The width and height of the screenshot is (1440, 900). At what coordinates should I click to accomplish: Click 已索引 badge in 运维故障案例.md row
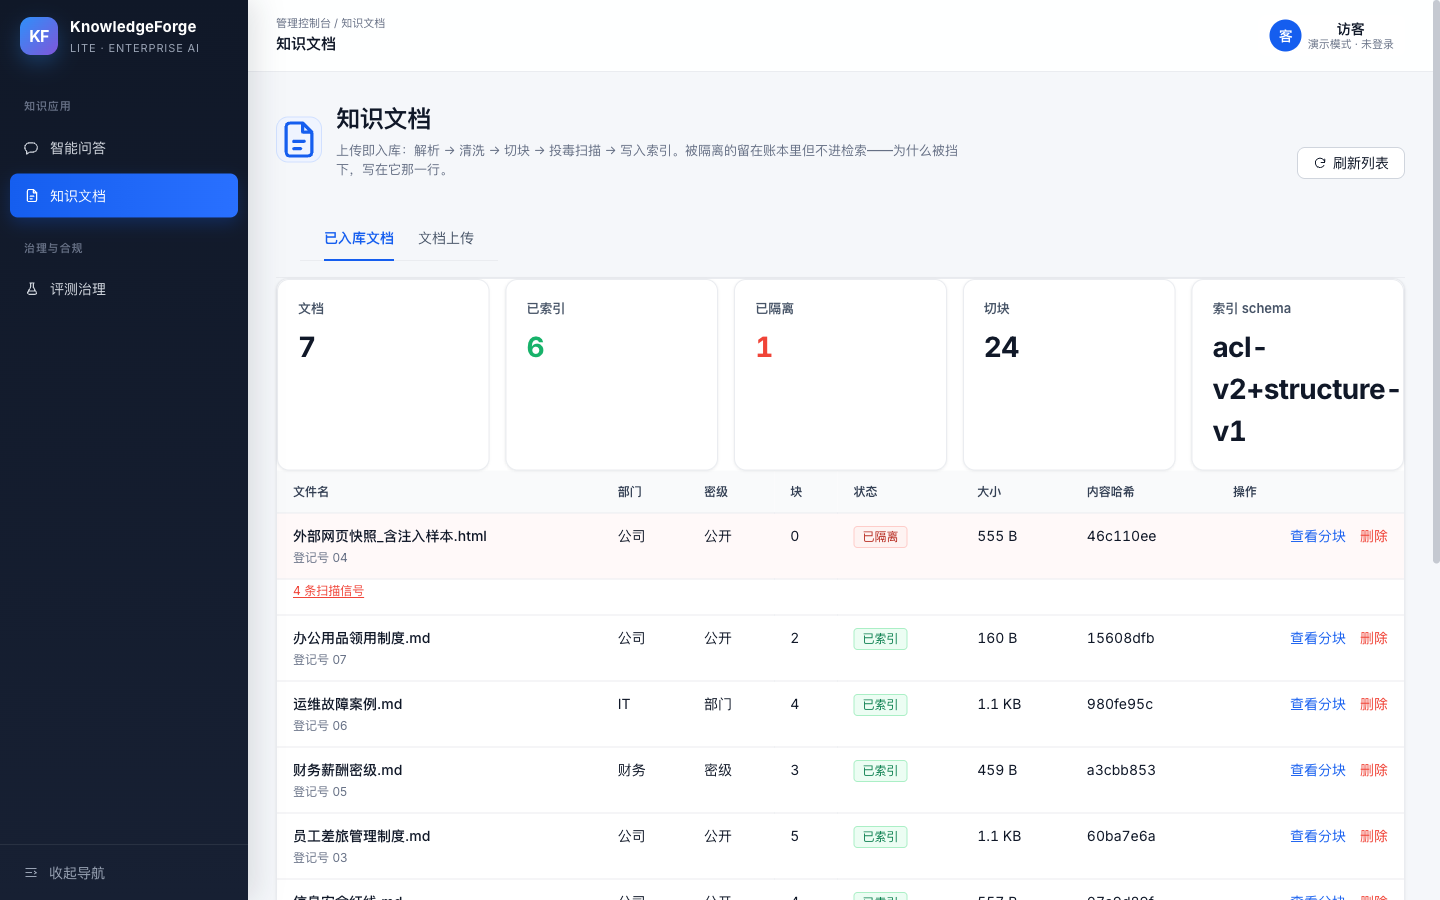(880, 705)
